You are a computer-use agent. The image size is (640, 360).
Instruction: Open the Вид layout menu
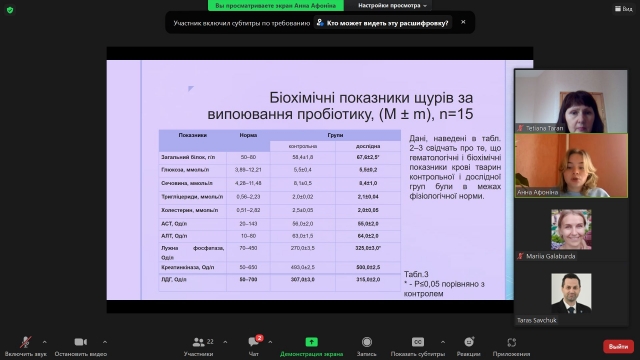pos(624,9)
